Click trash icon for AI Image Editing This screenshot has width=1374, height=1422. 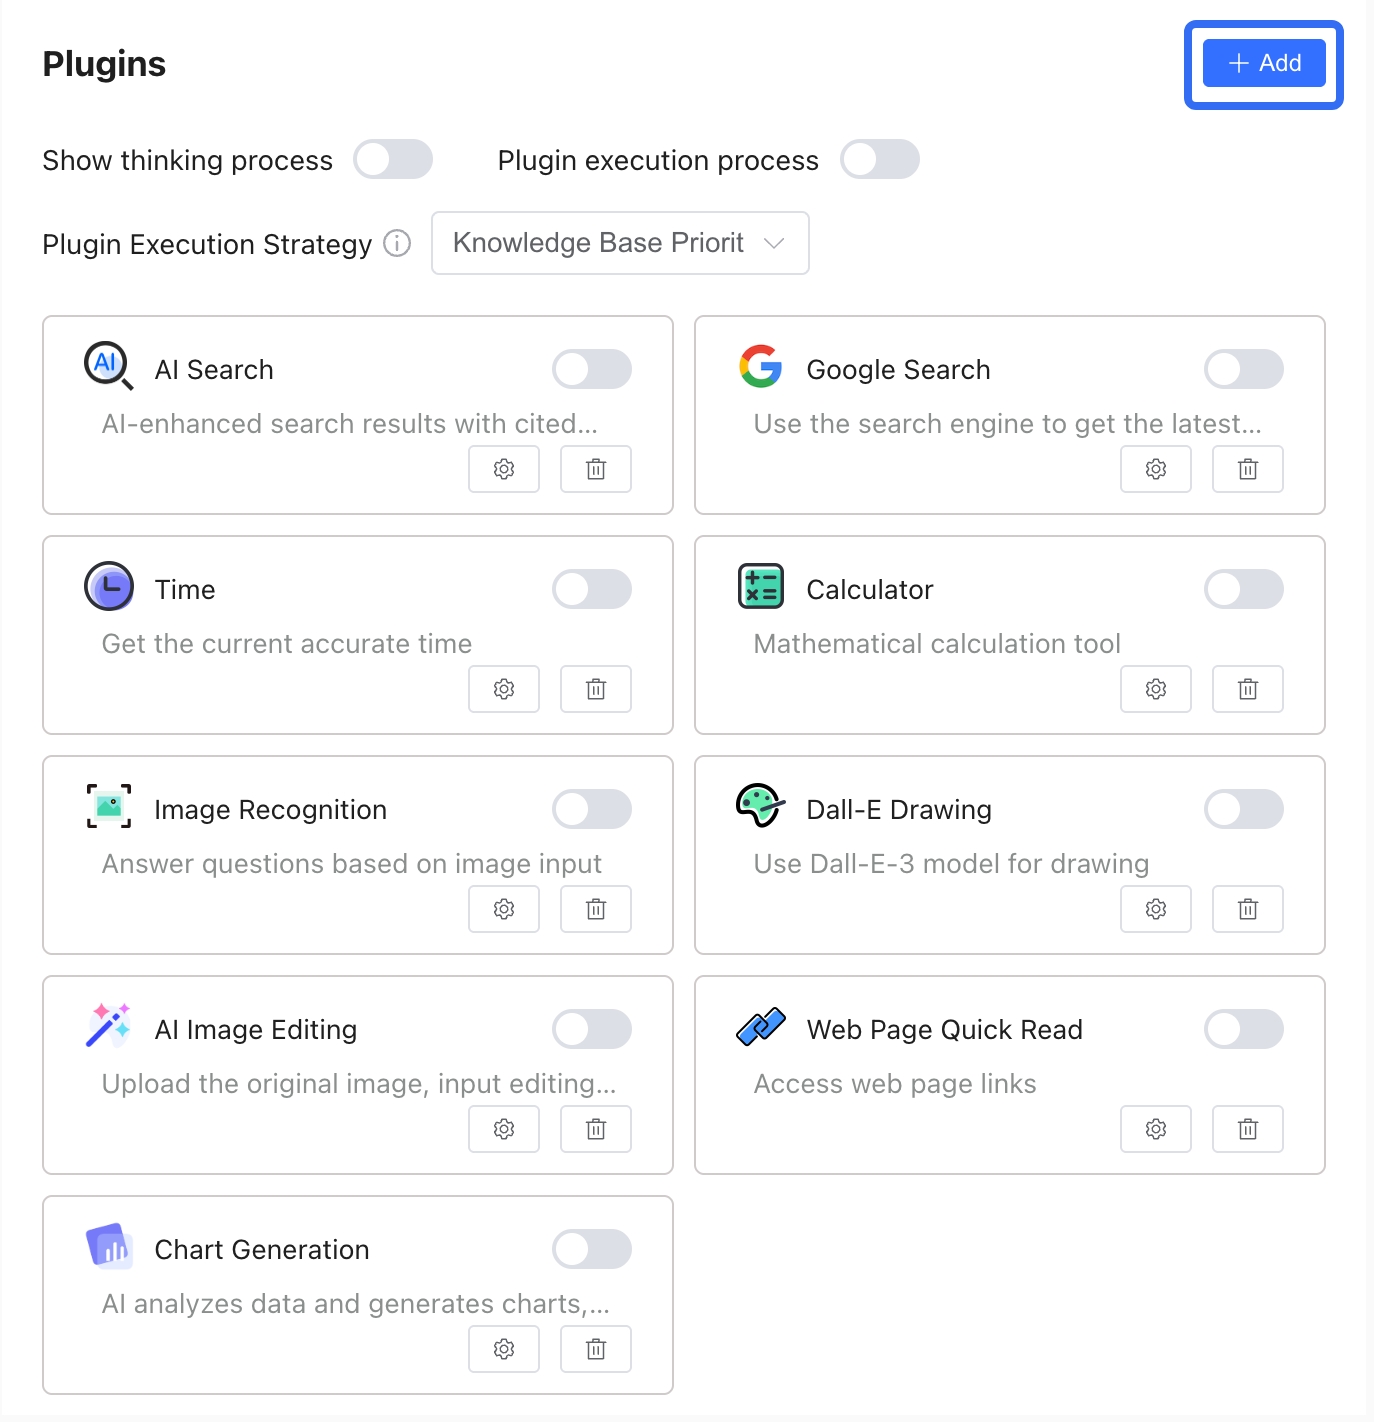pos(596,1129)
